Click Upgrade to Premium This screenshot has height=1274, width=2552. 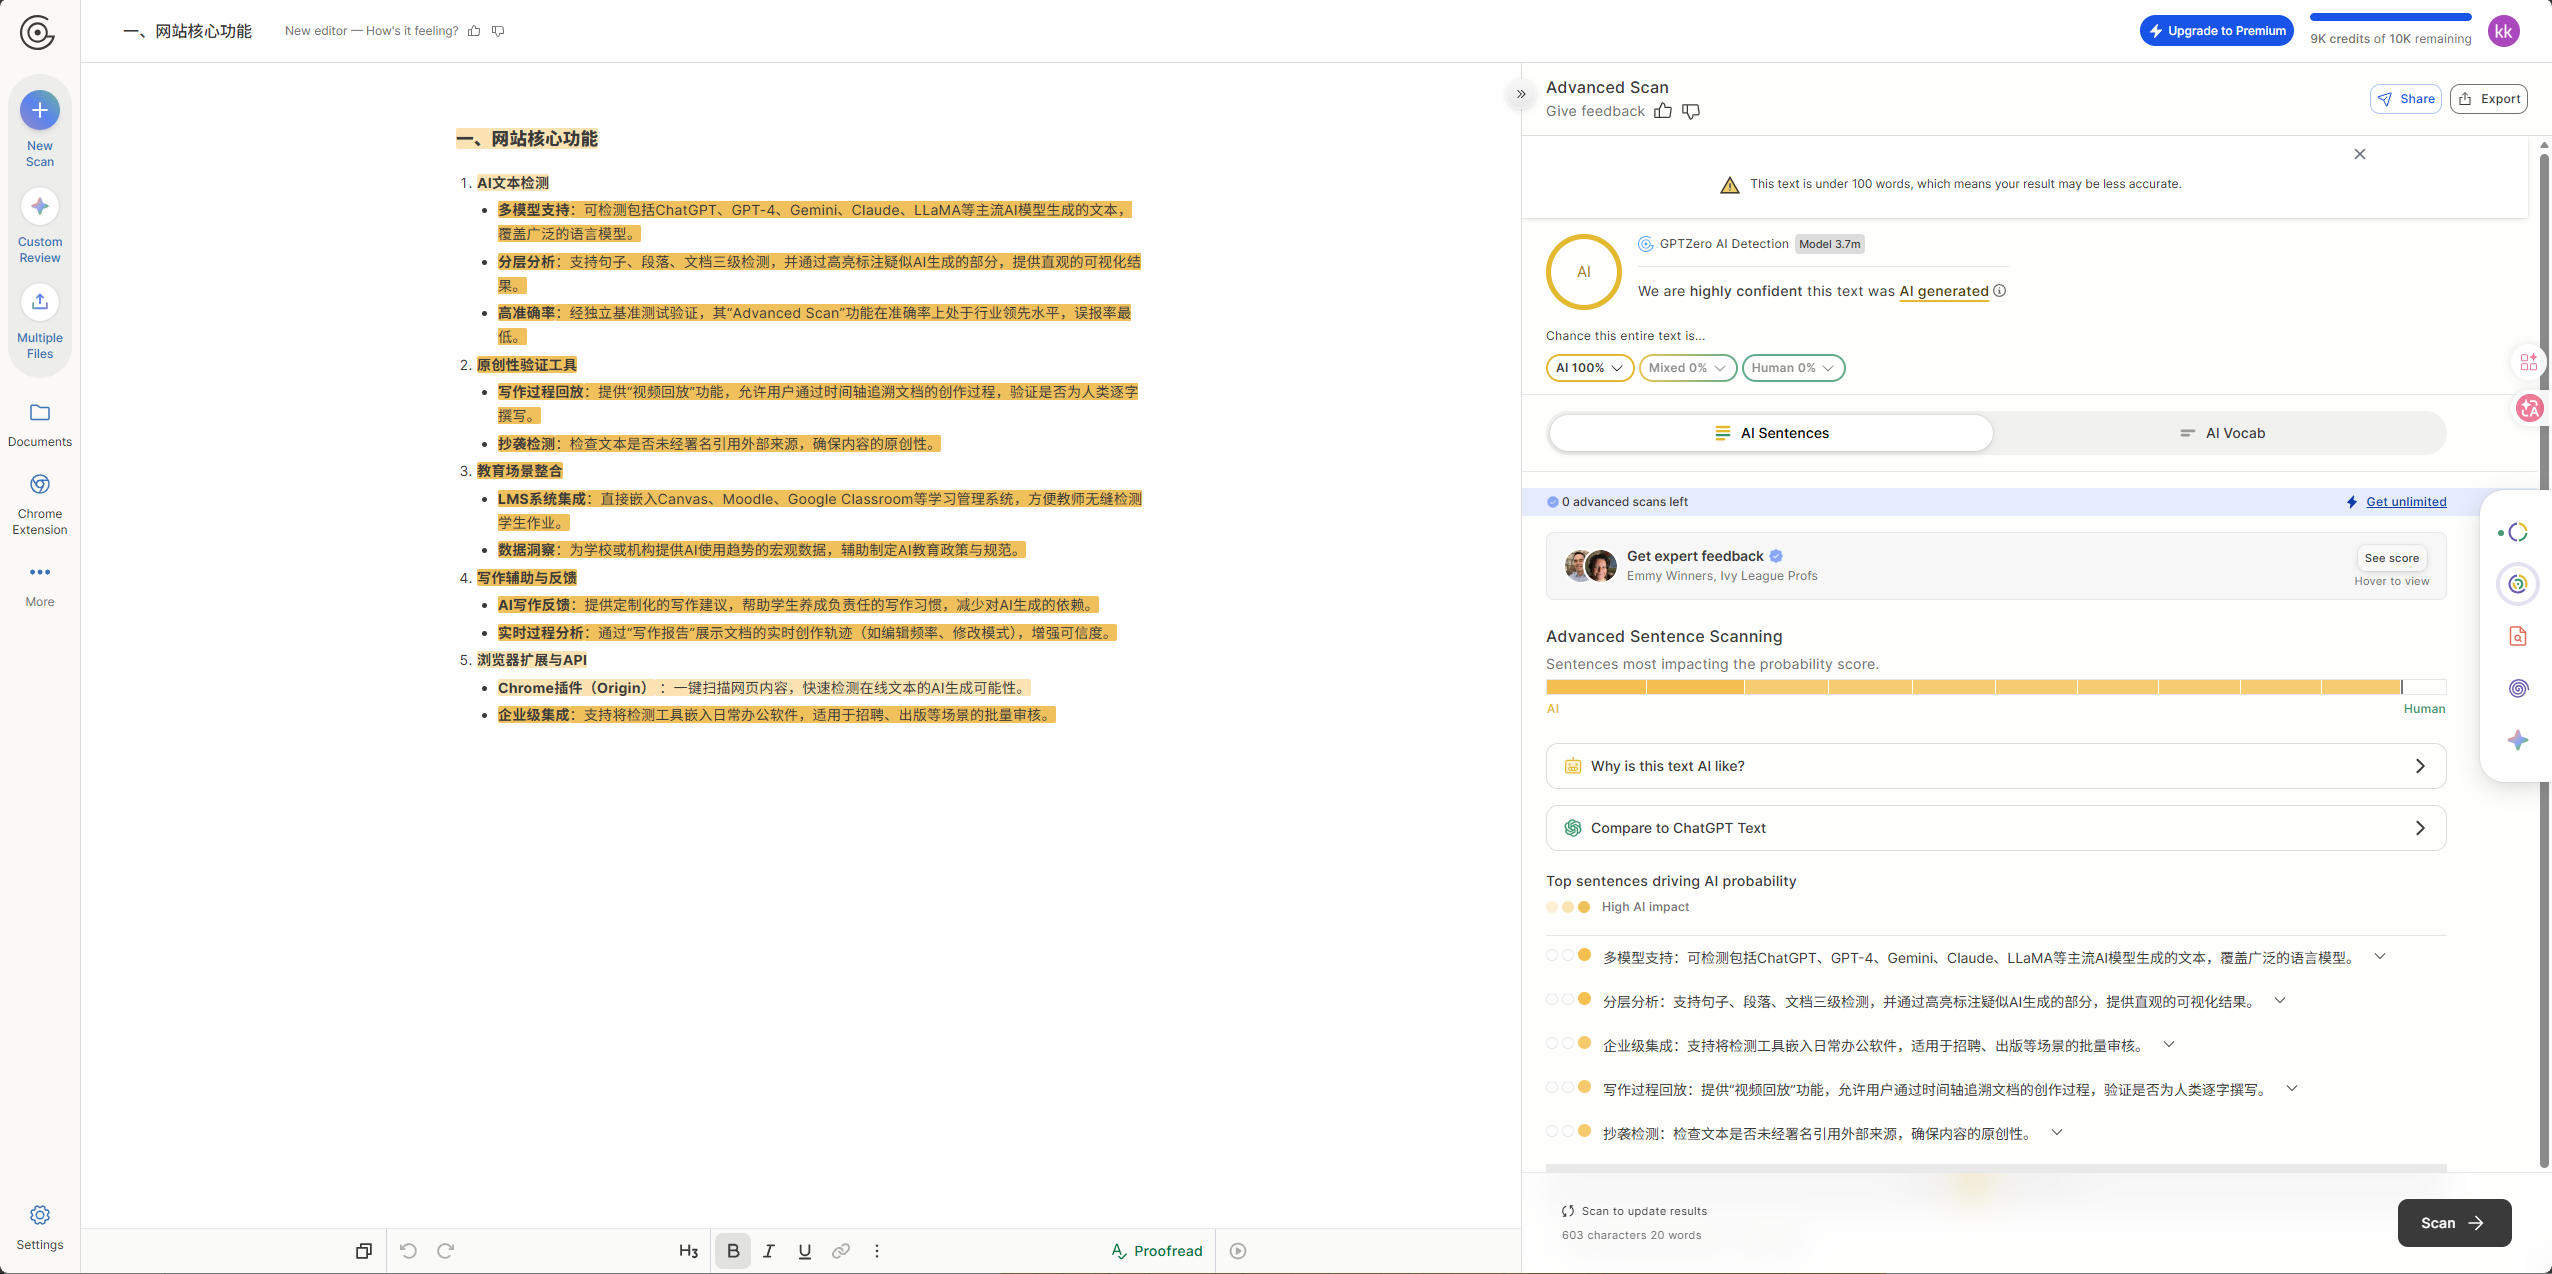point(2217,31)
